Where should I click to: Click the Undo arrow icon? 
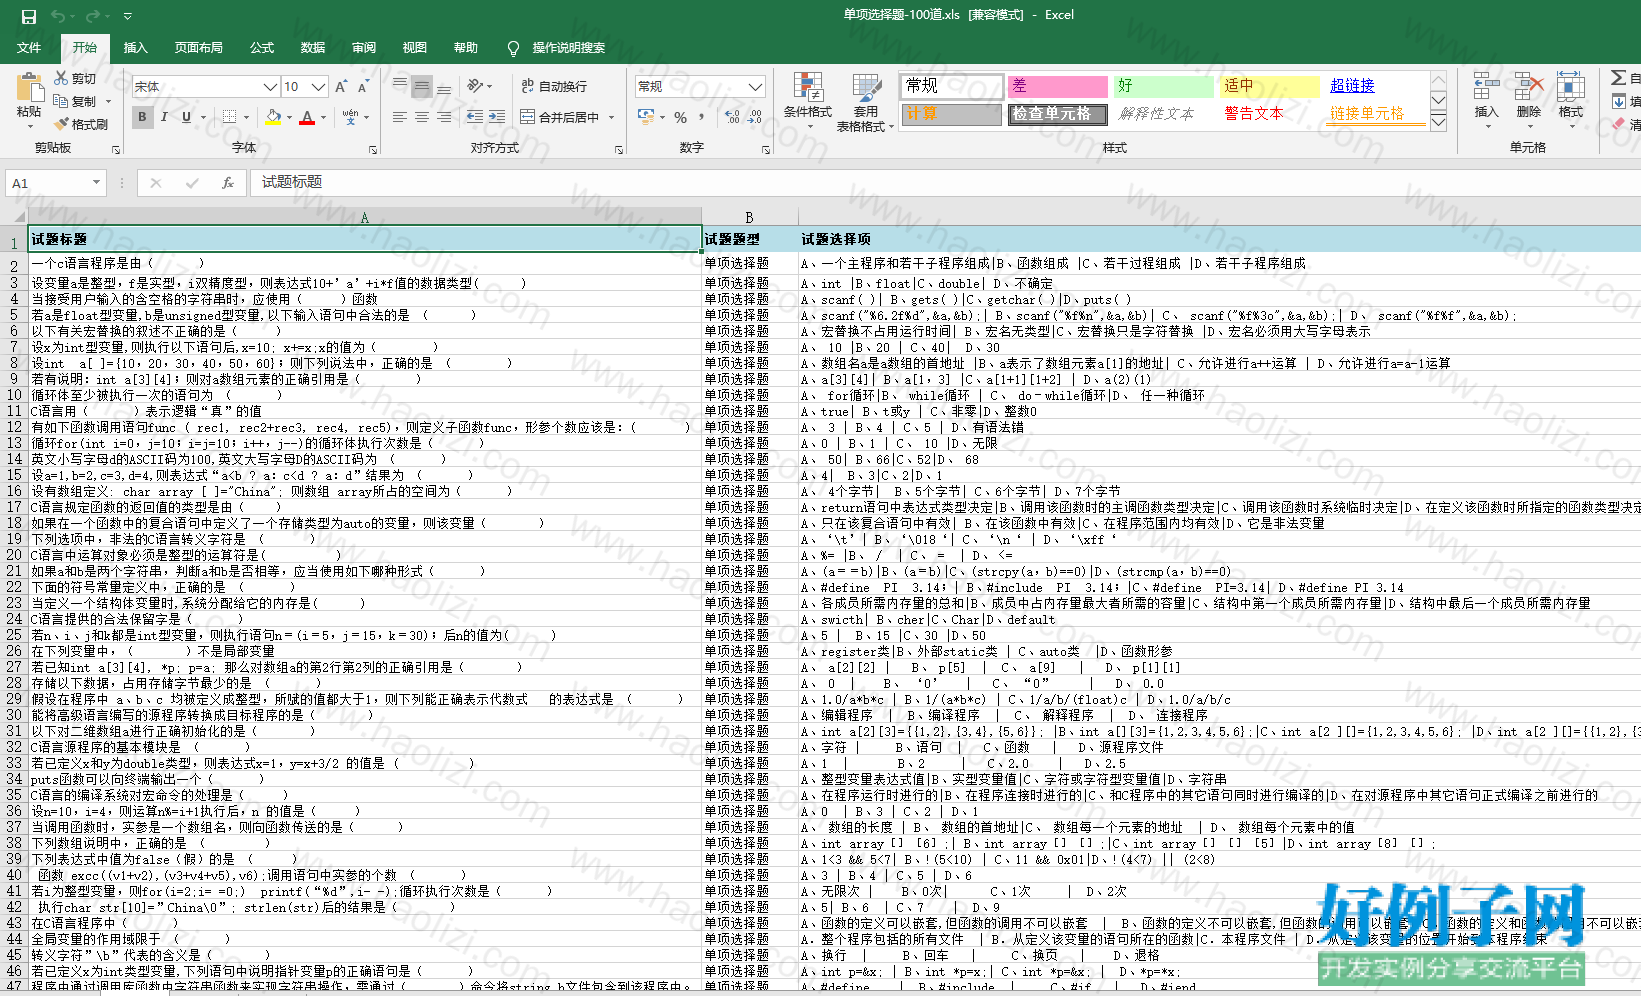[x=58, y=16]
